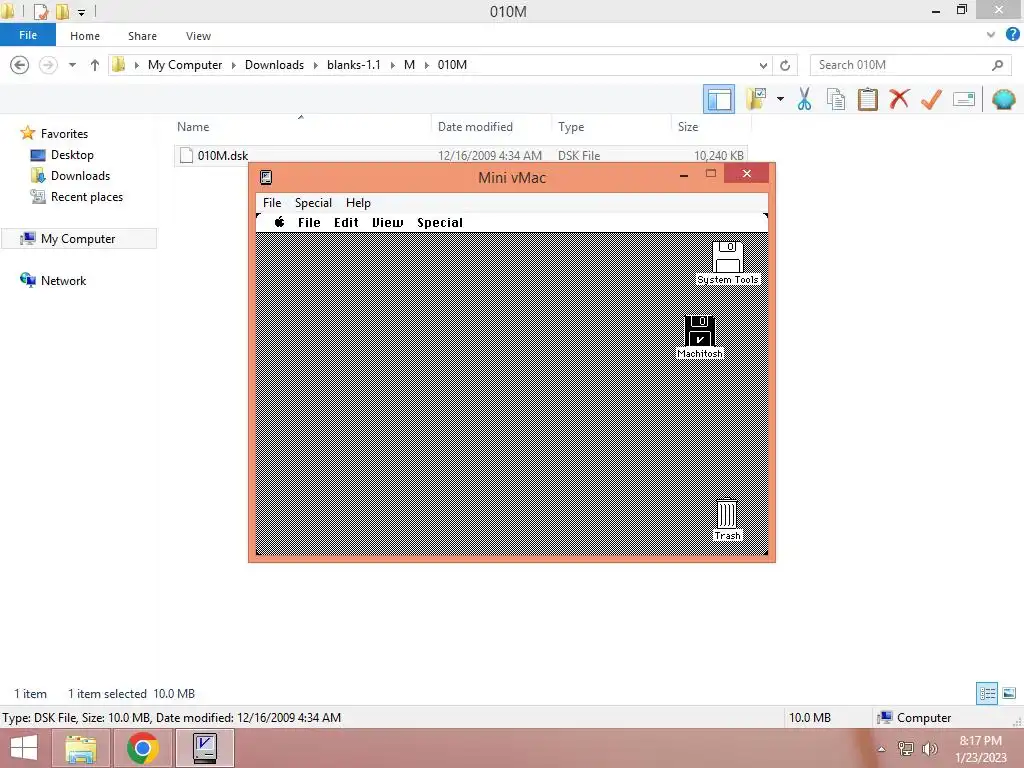
Task: Open File Explorer from the taskbar
Action: pyautogui.click(x=81, y=748)
